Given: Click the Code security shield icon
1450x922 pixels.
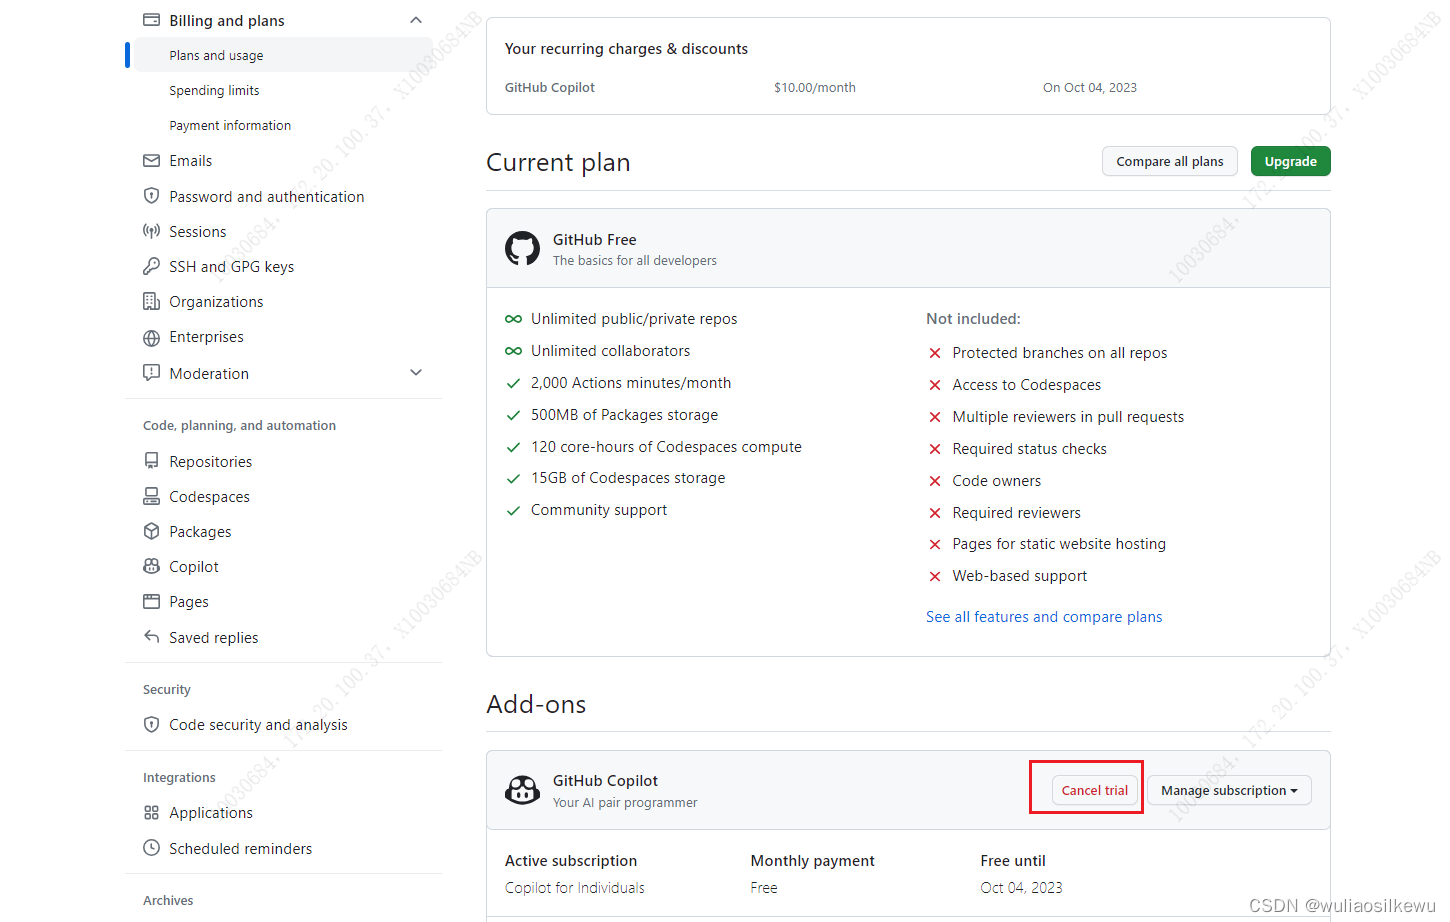Looking at the screenshot, I should point(151,724).
